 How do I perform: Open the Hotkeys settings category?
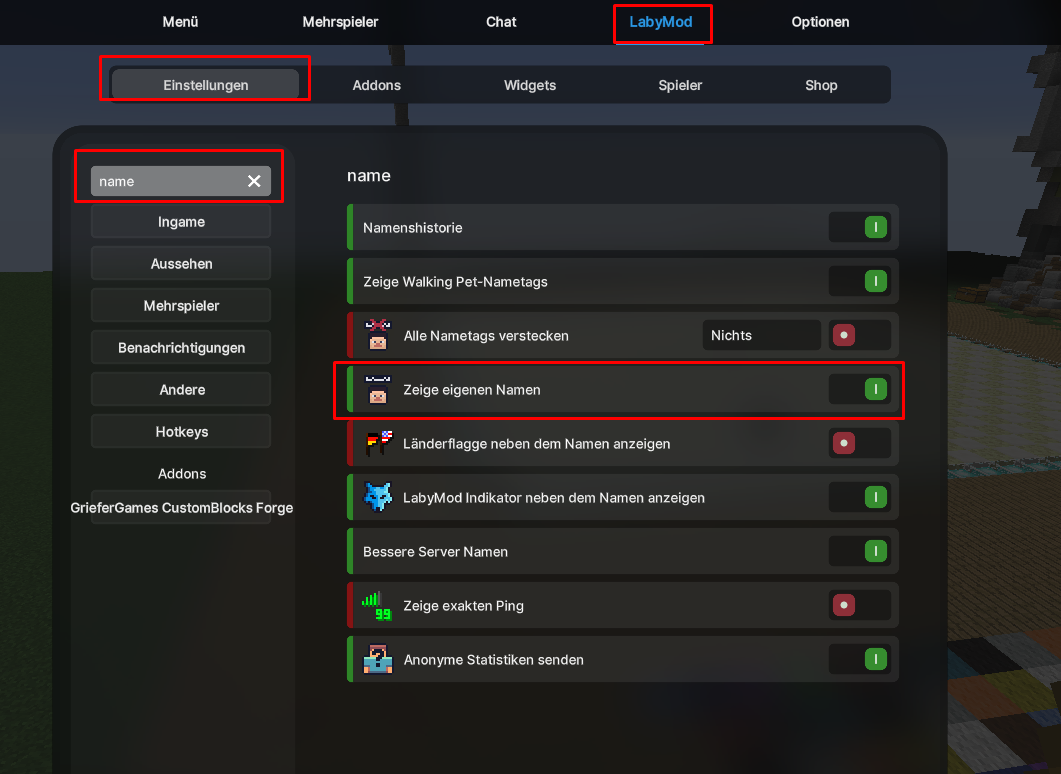coord(181,432)
